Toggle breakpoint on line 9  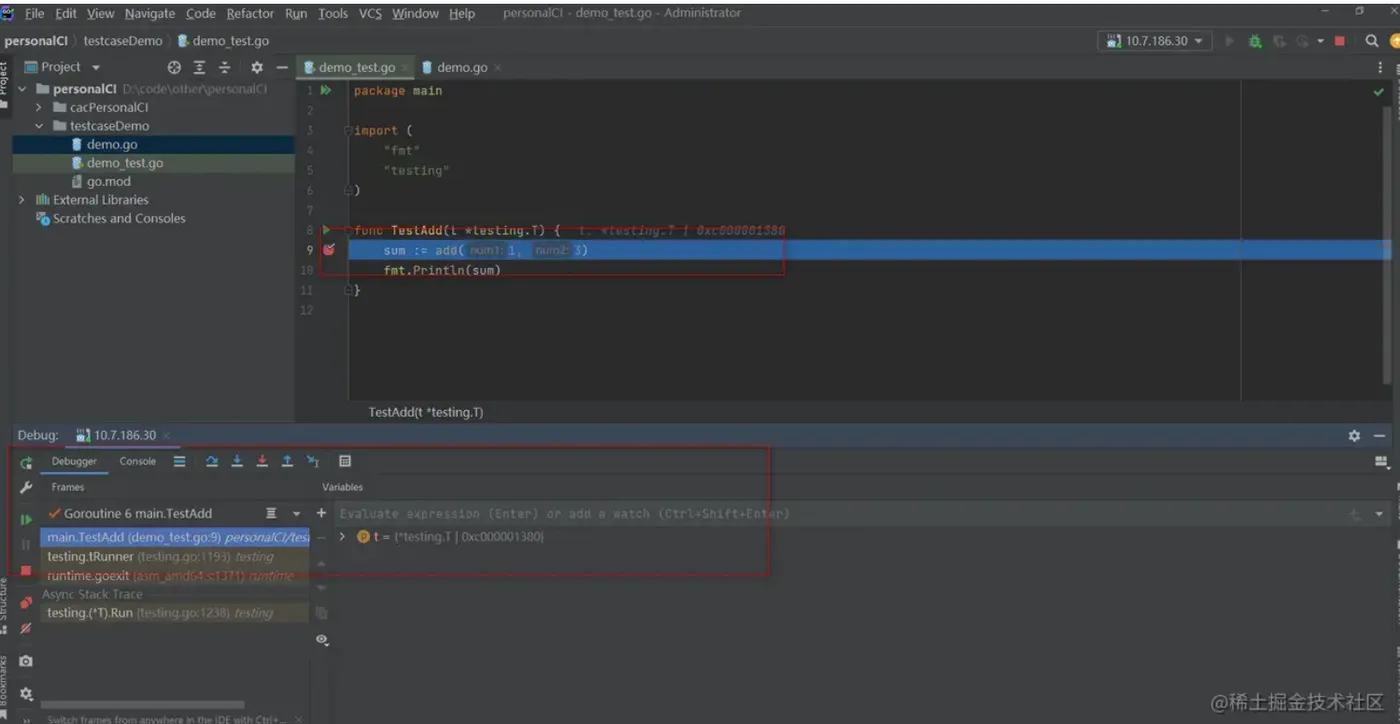pos(328,250)
